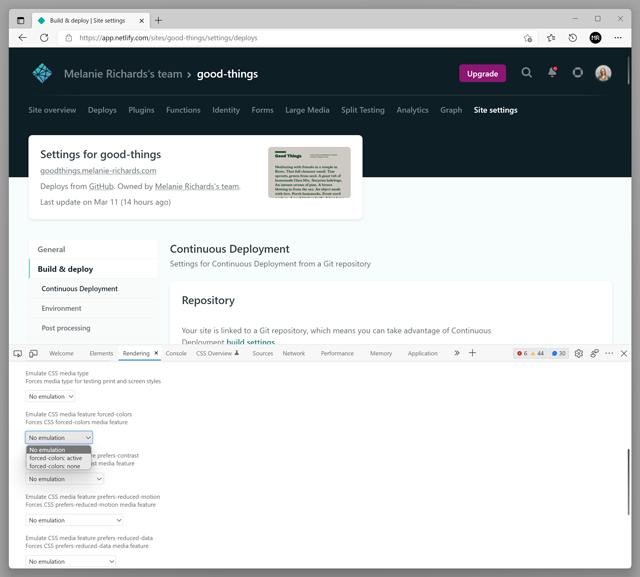Open the Split Testing nav item
Viewport: 640px width, 577px height.
tap(363, 110)
